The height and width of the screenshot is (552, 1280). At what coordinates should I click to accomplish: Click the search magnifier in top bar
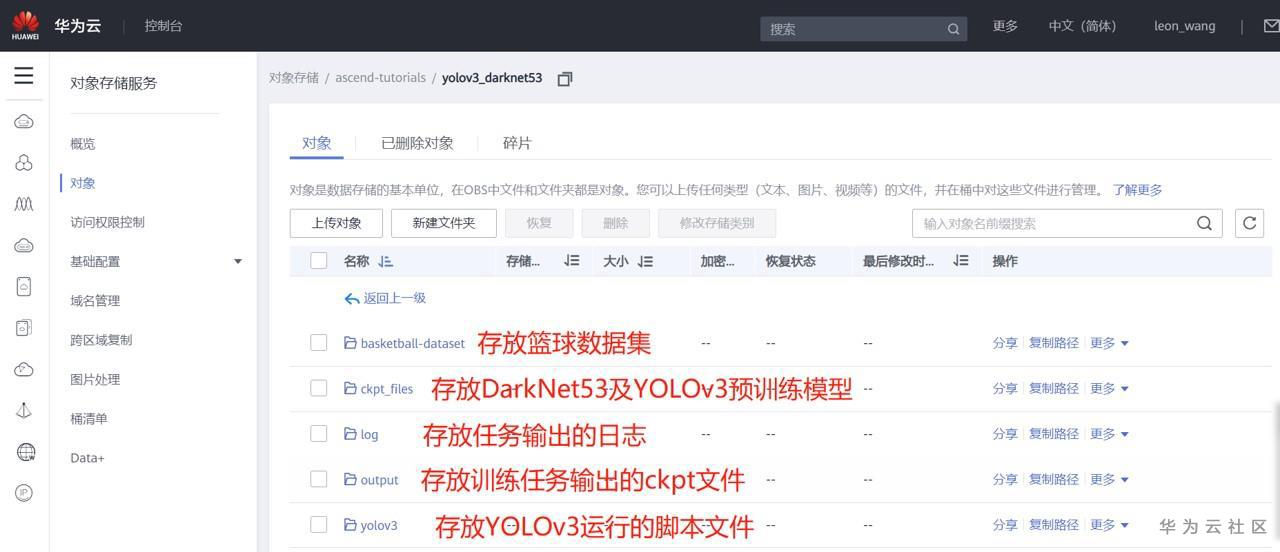point(953,29)
